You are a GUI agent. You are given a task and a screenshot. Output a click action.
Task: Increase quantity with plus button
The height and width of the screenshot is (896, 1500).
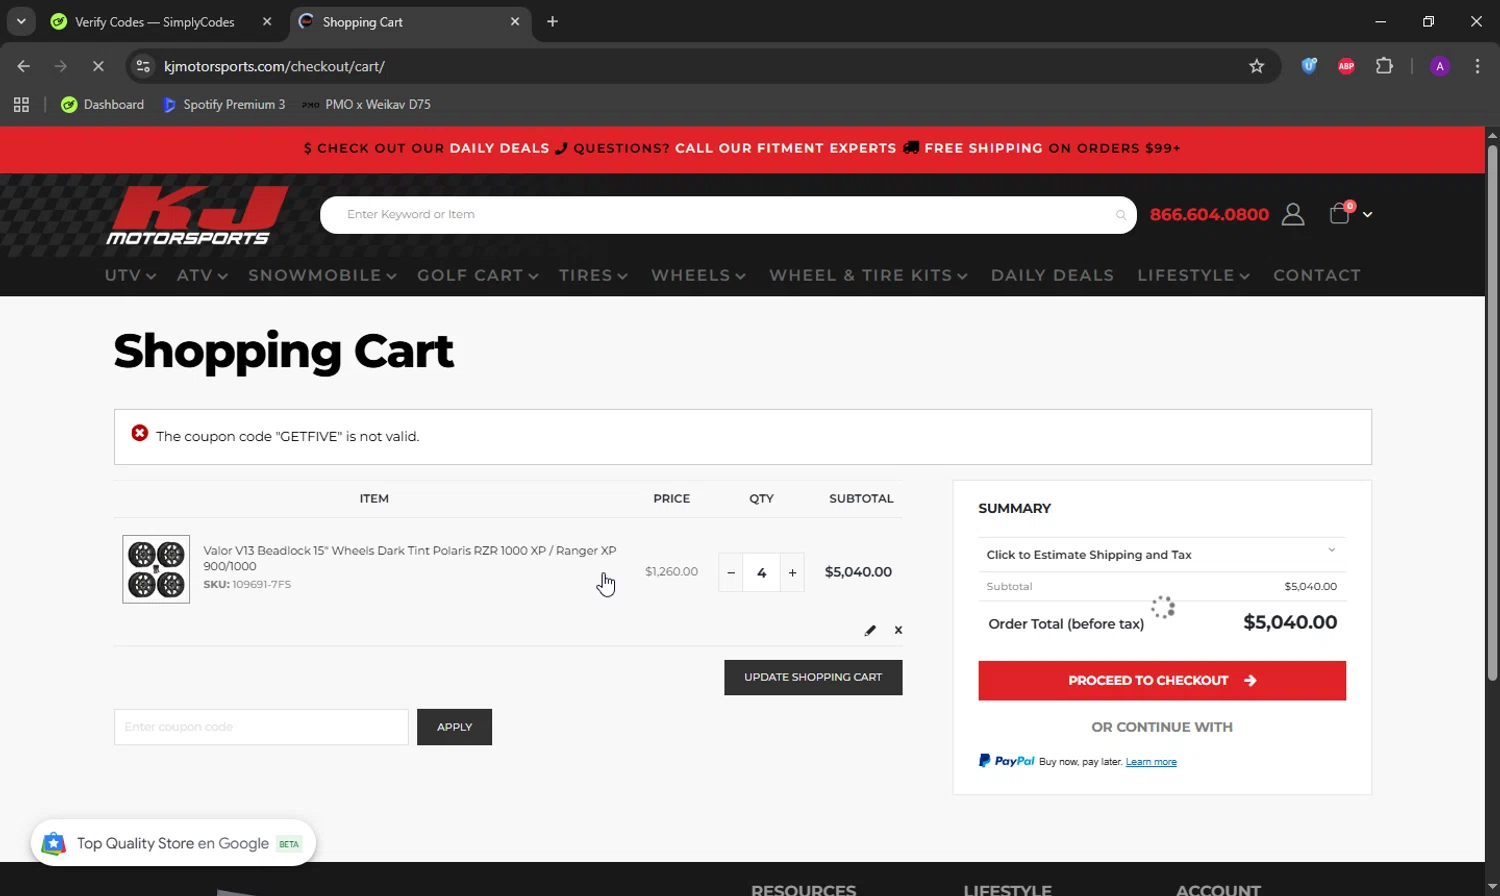click(792, 573)
